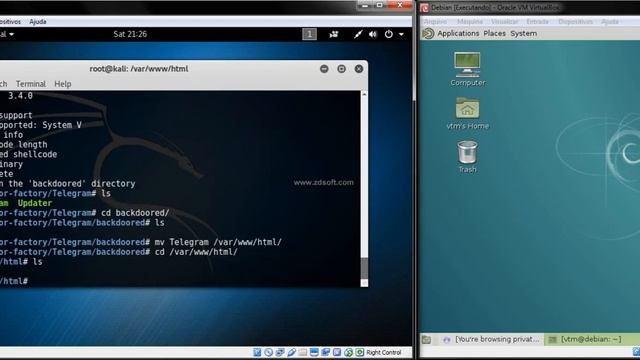Click the [vtm@debian: ~] taskbar button
640x360 pixels.
tap(591, 339)
